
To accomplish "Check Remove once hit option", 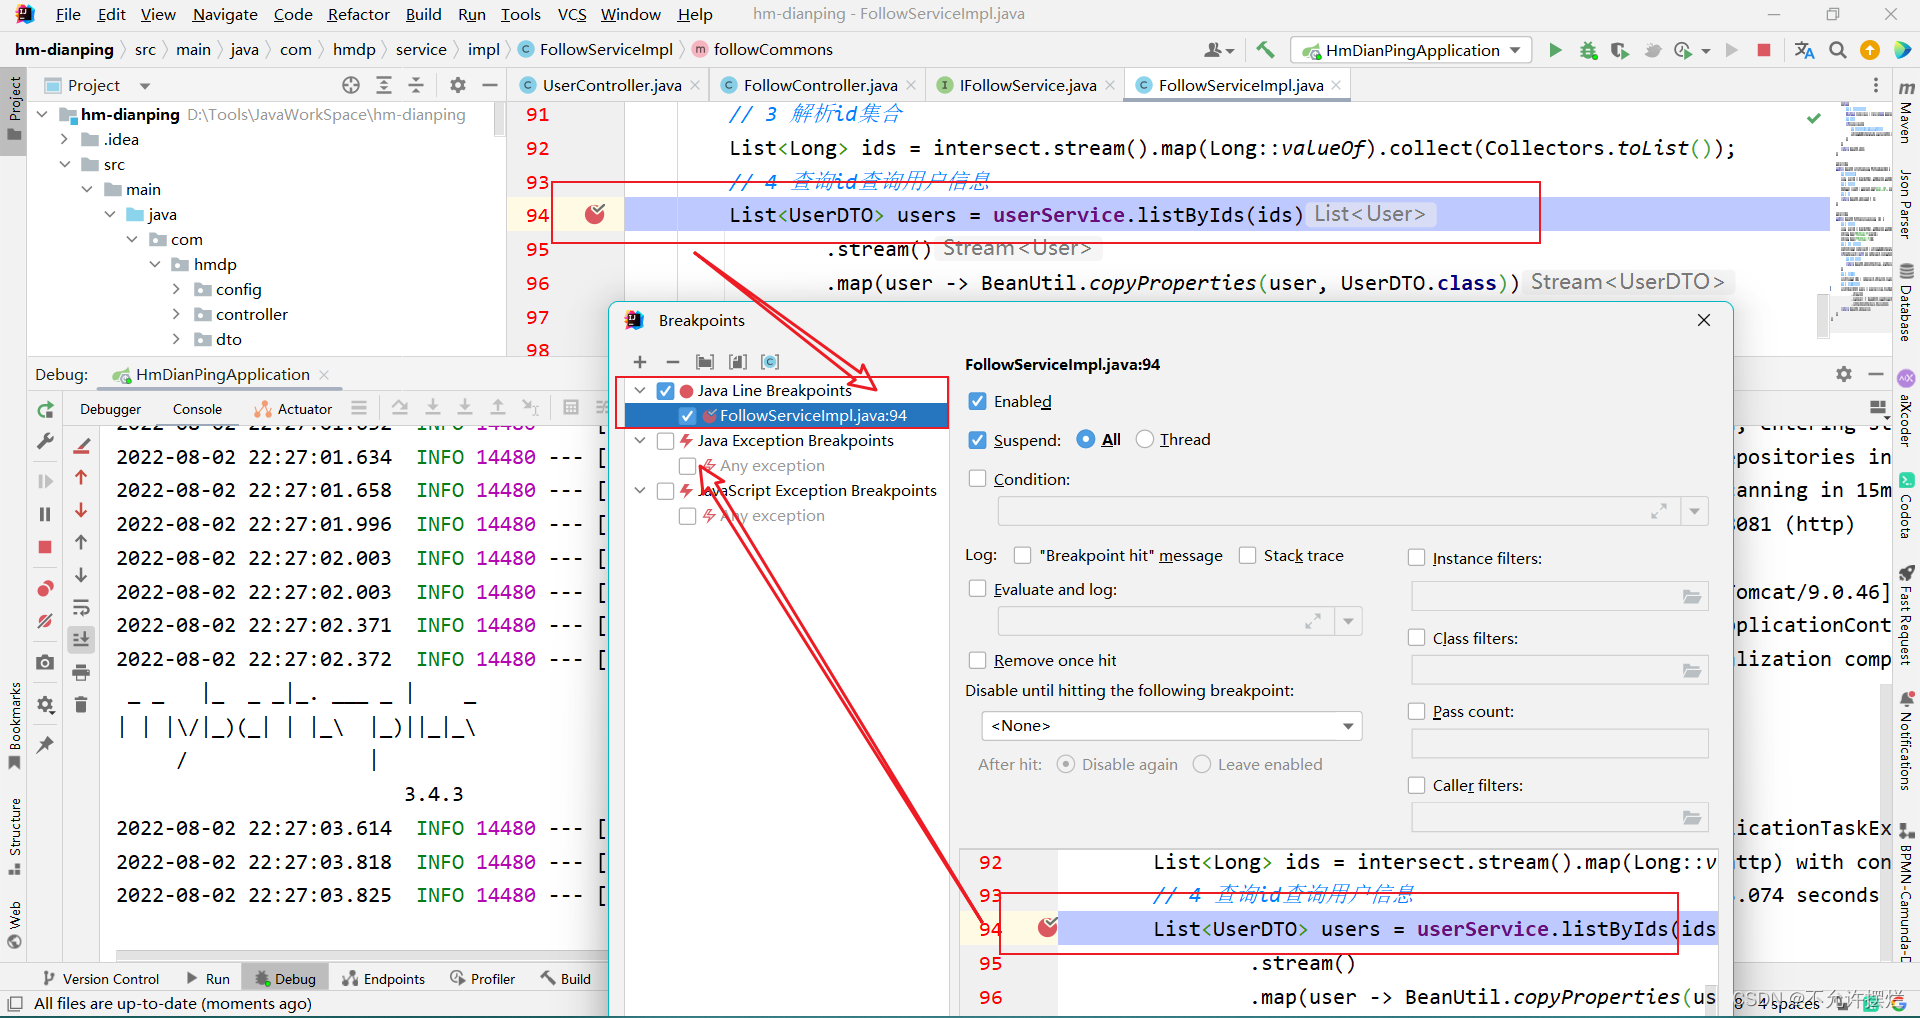I will (x=978, y=660).
